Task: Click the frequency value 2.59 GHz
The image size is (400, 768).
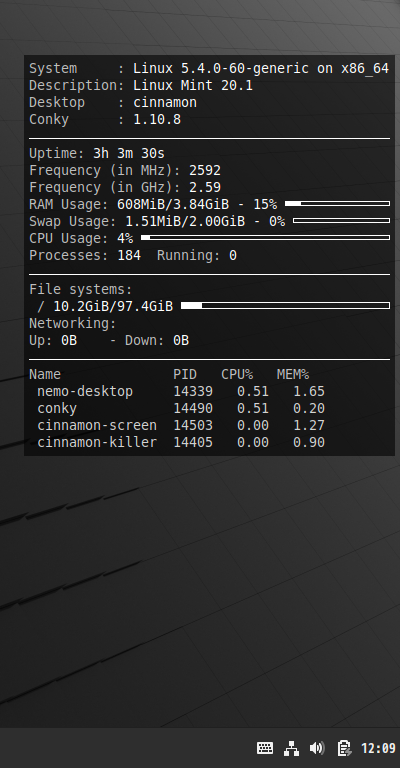Action: point(205,187)
